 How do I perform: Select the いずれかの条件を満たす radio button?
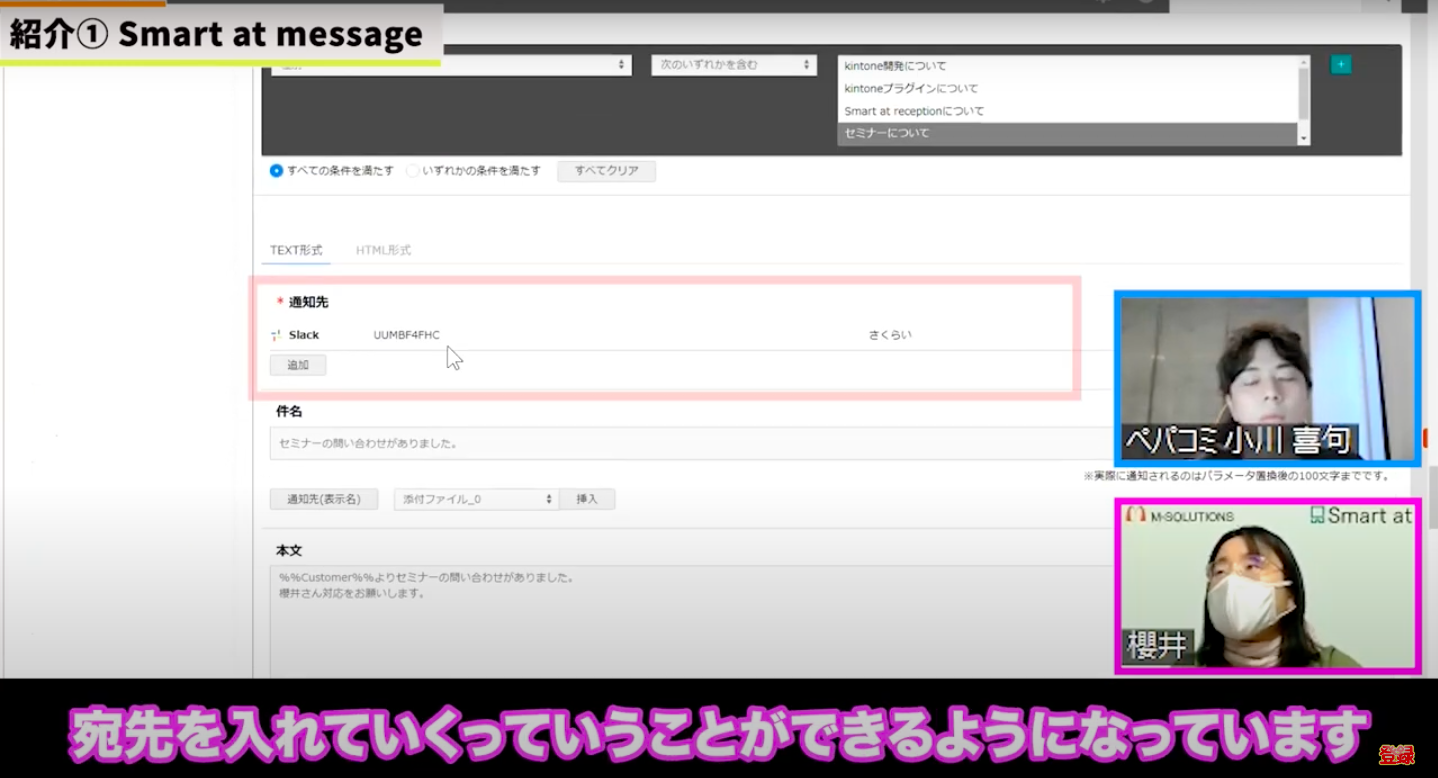[412, 171]
